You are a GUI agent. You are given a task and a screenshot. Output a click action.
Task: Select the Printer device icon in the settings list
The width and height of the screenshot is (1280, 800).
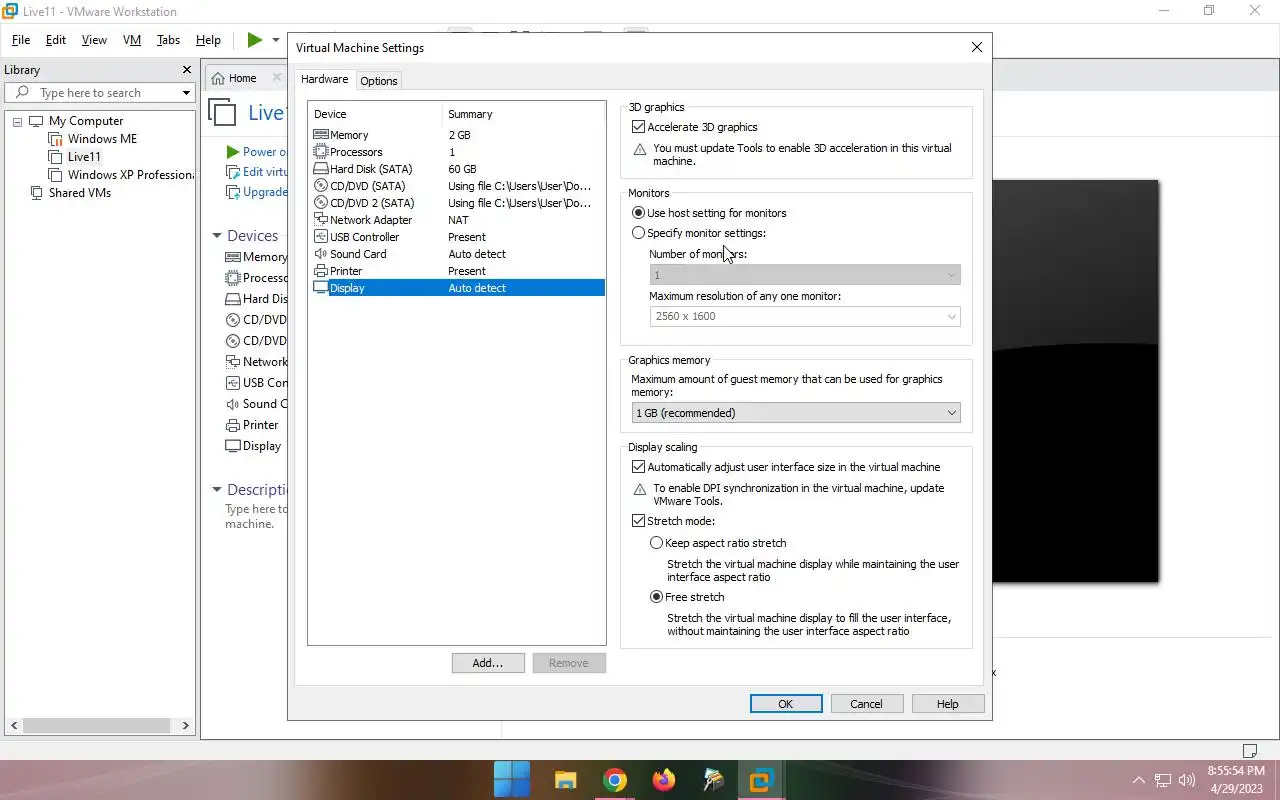pyautogui.click(x=321, y=271)
